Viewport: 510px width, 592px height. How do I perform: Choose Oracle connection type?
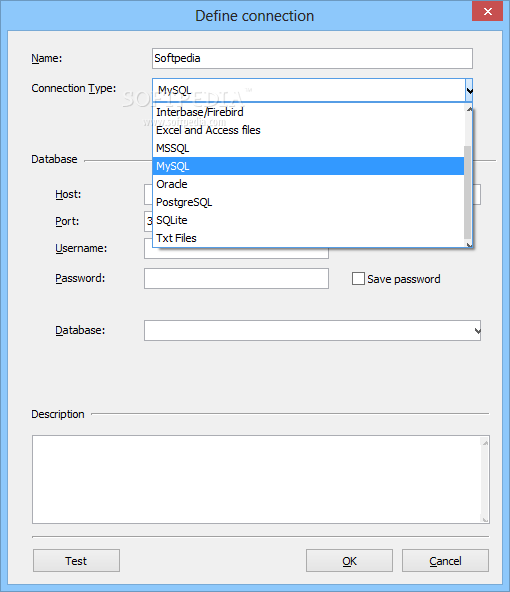click(x=308, y=184)
